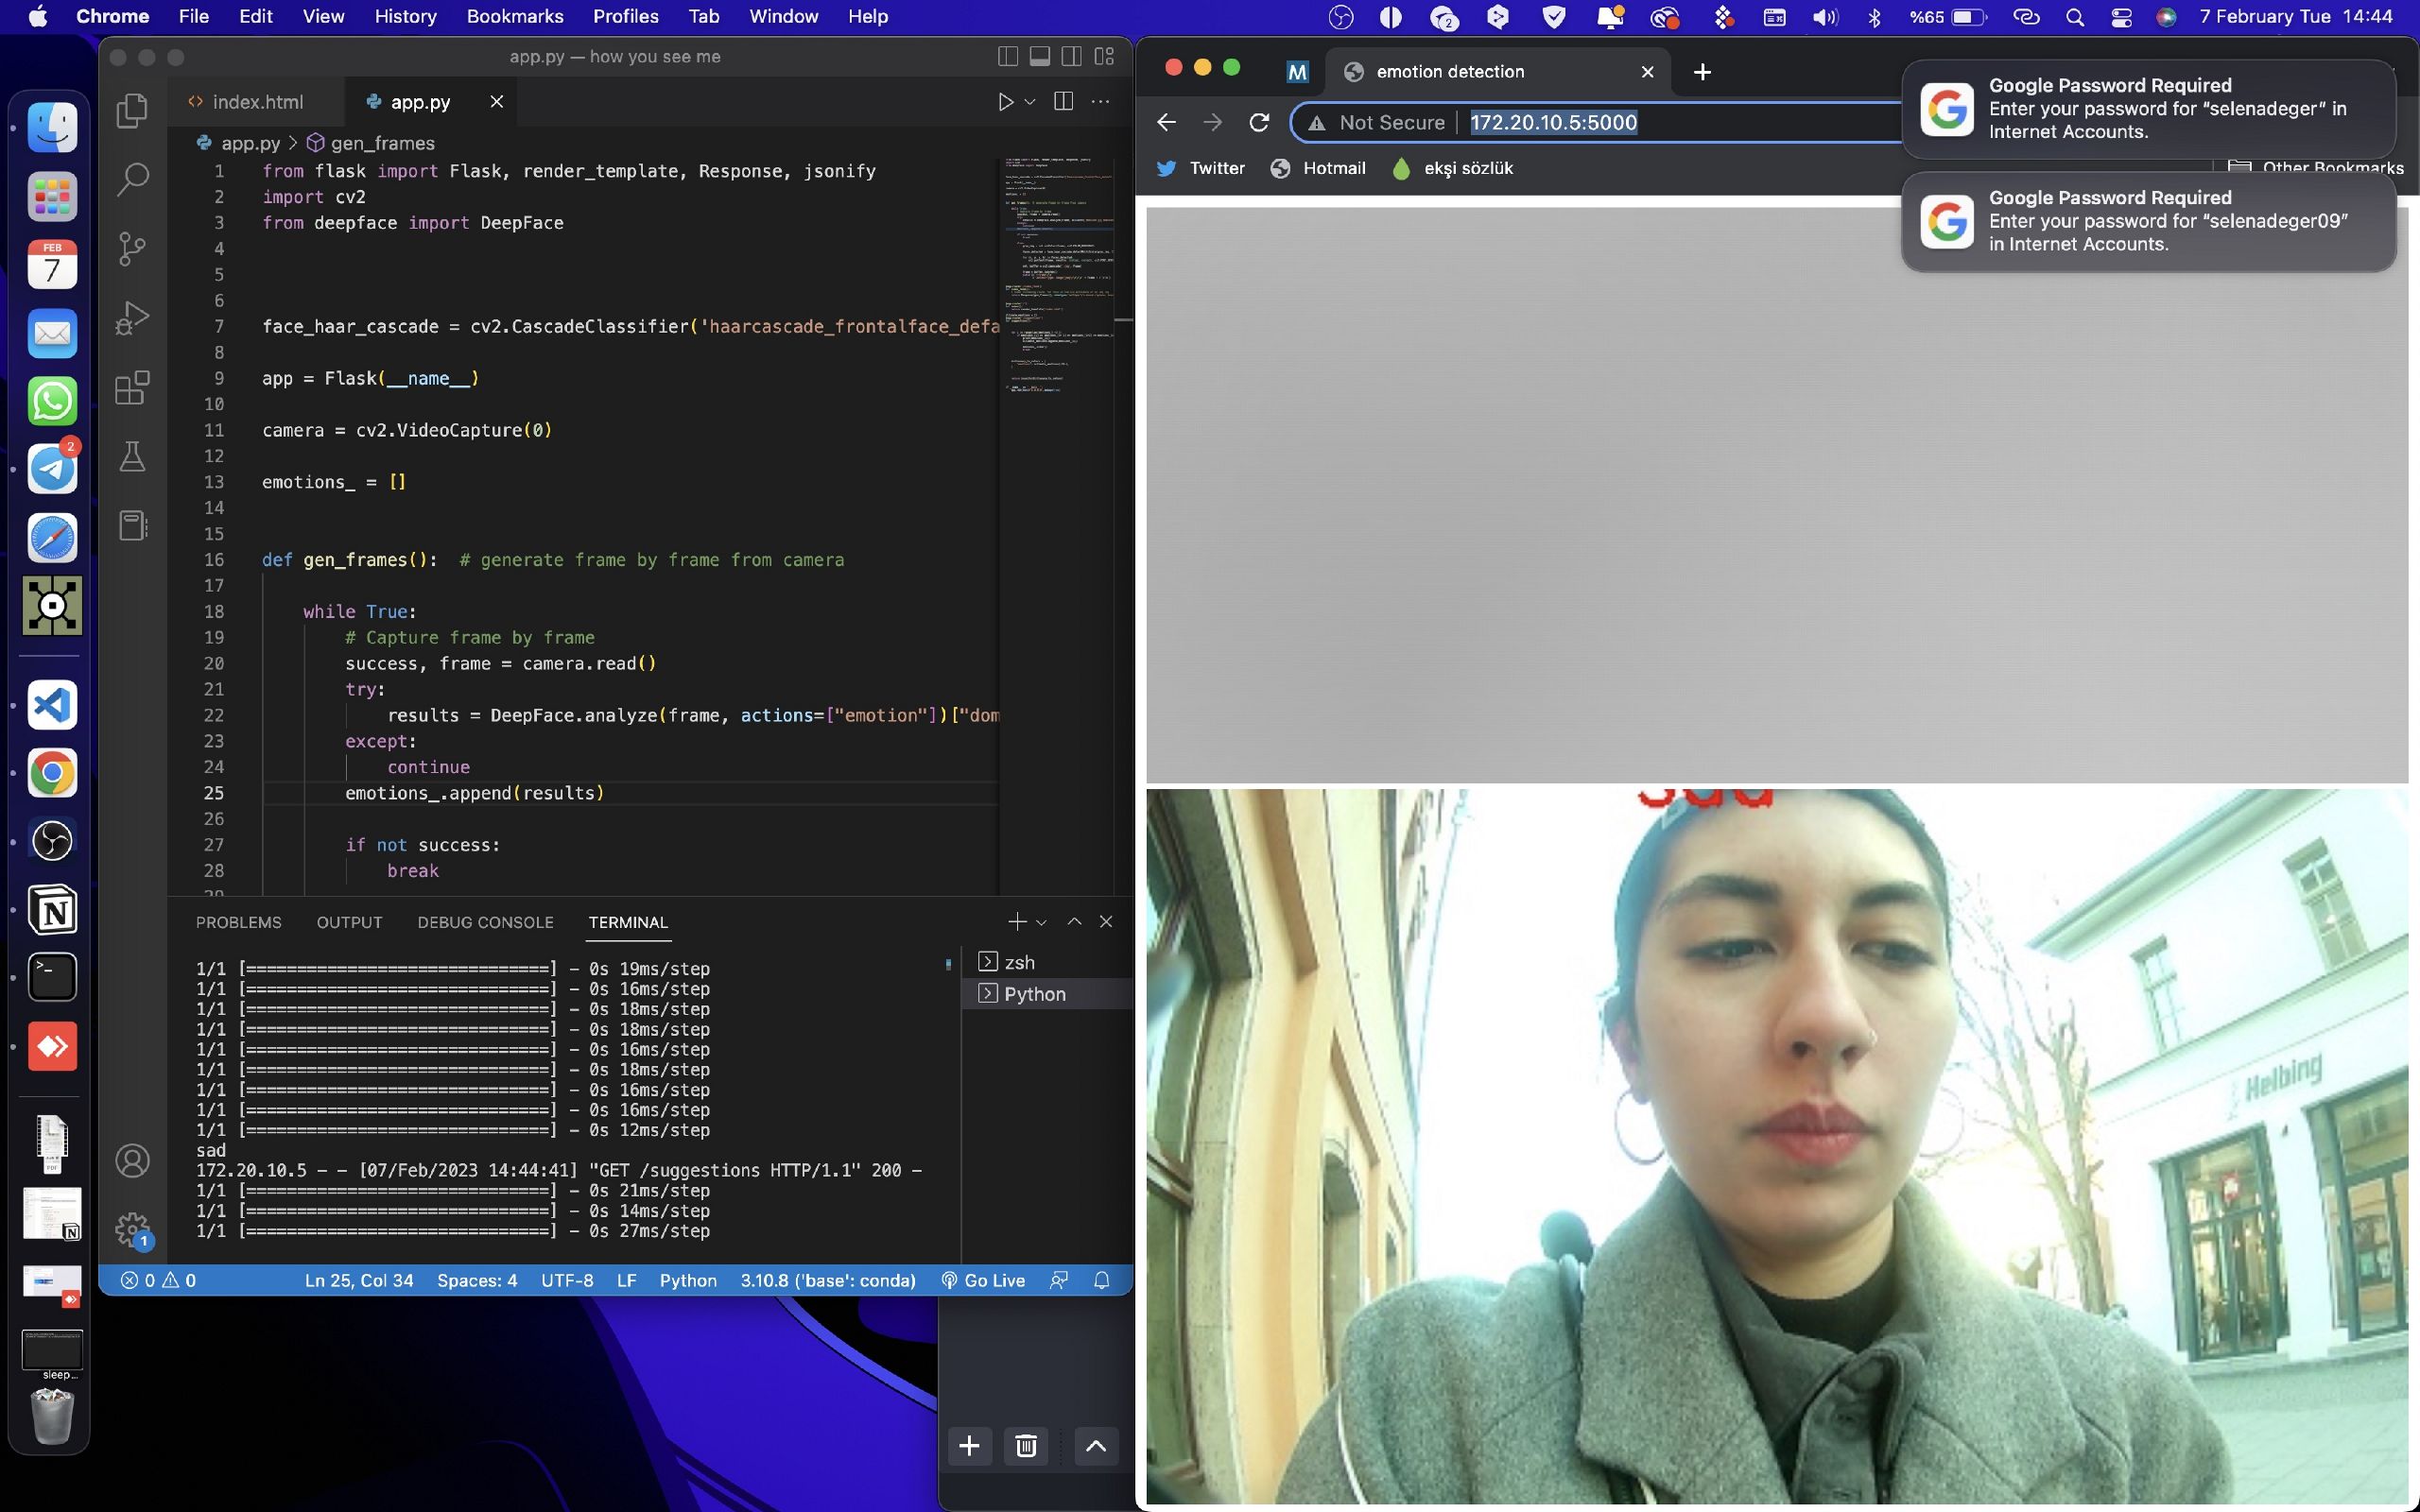Open Notion from the Dock
The width and height of the screenshot is (2420, 1512).
(52, 909)
